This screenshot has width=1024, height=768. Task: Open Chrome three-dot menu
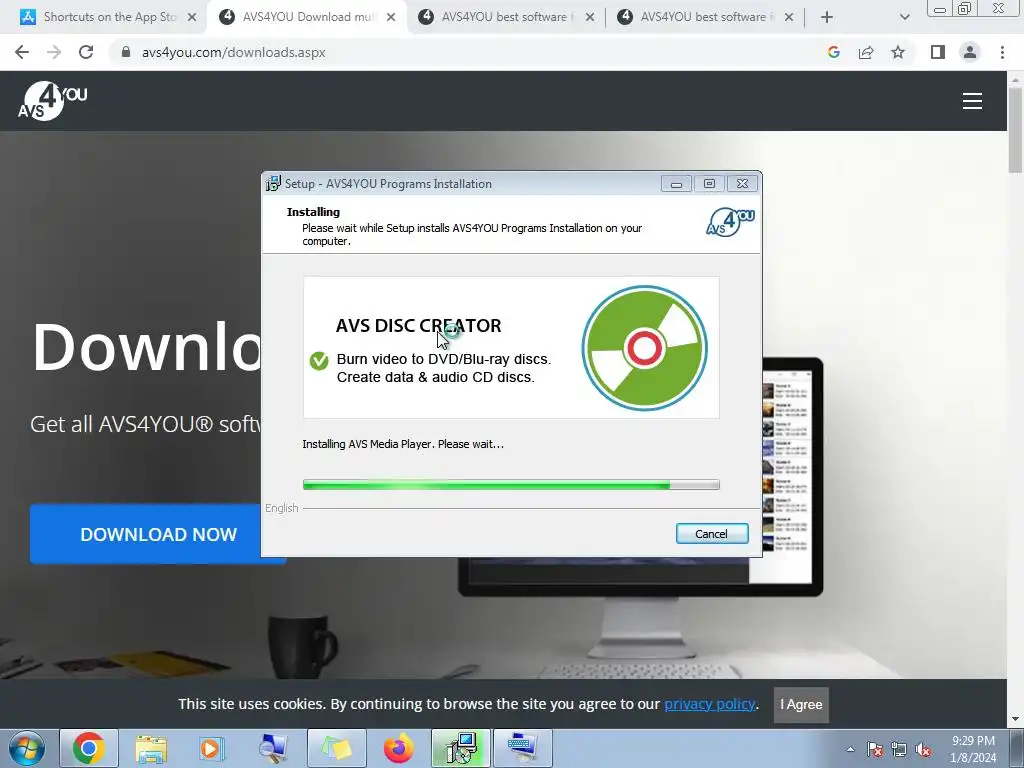tap(1002, 52)
